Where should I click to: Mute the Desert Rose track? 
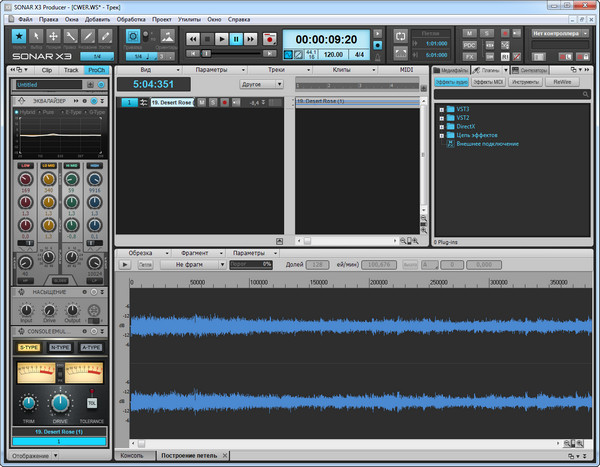click(201, 103)
